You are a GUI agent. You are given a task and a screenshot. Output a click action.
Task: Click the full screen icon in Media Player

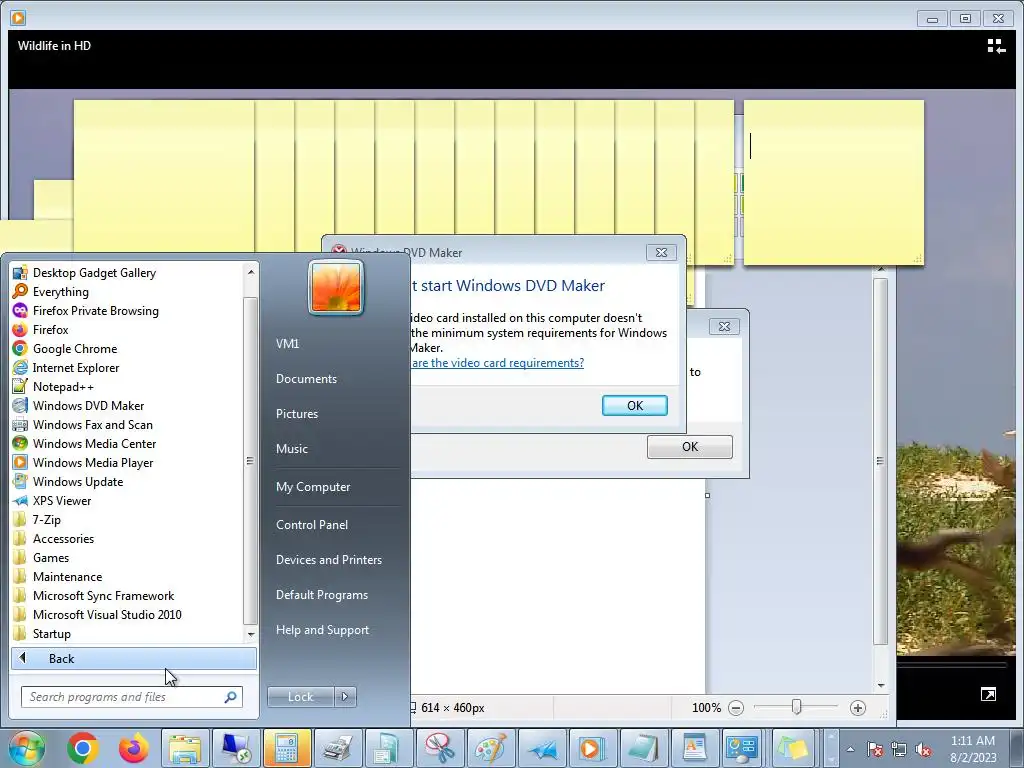988,694
